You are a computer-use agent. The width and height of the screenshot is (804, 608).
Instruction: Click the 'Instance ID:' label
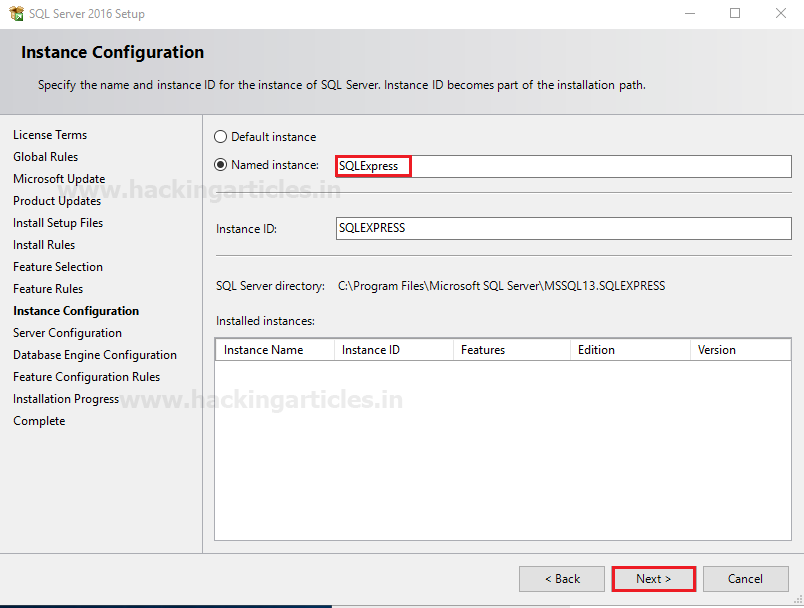coord(246,229)
